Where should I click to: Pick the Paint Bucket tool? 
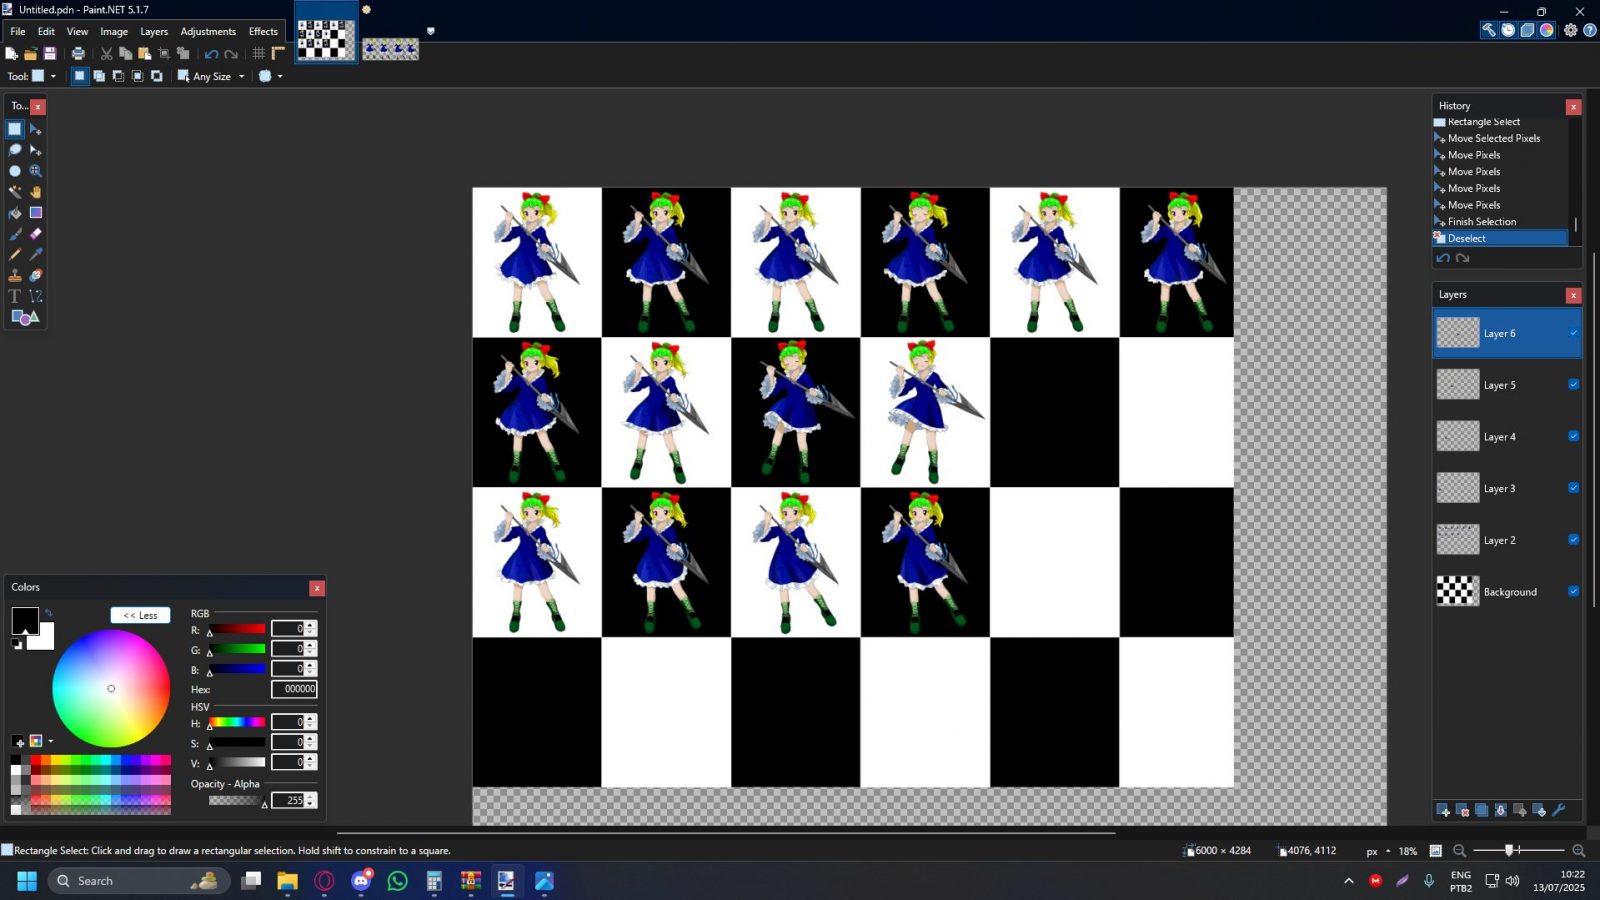point(15,213)
